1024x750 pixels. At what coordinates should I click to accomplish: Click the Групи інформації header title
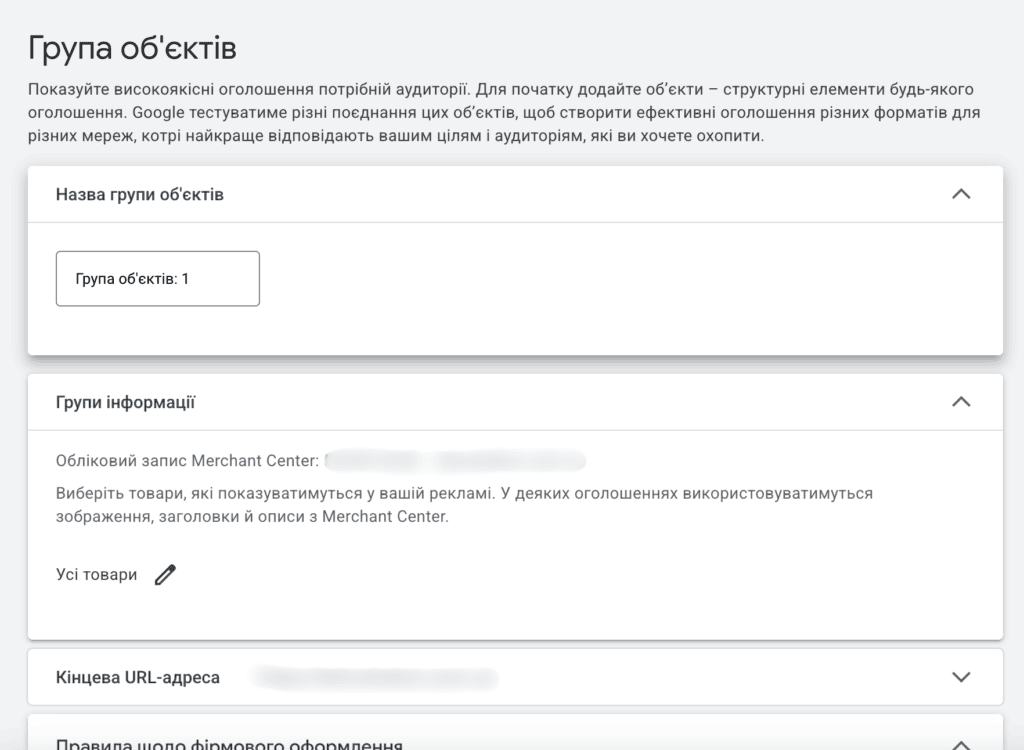(125, 402)
